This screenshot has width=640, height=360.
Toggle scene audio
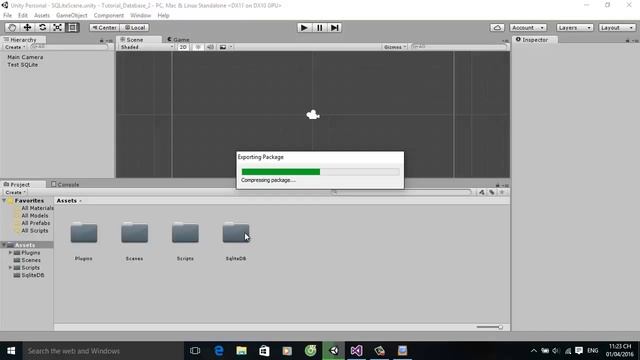click(210, 47)
